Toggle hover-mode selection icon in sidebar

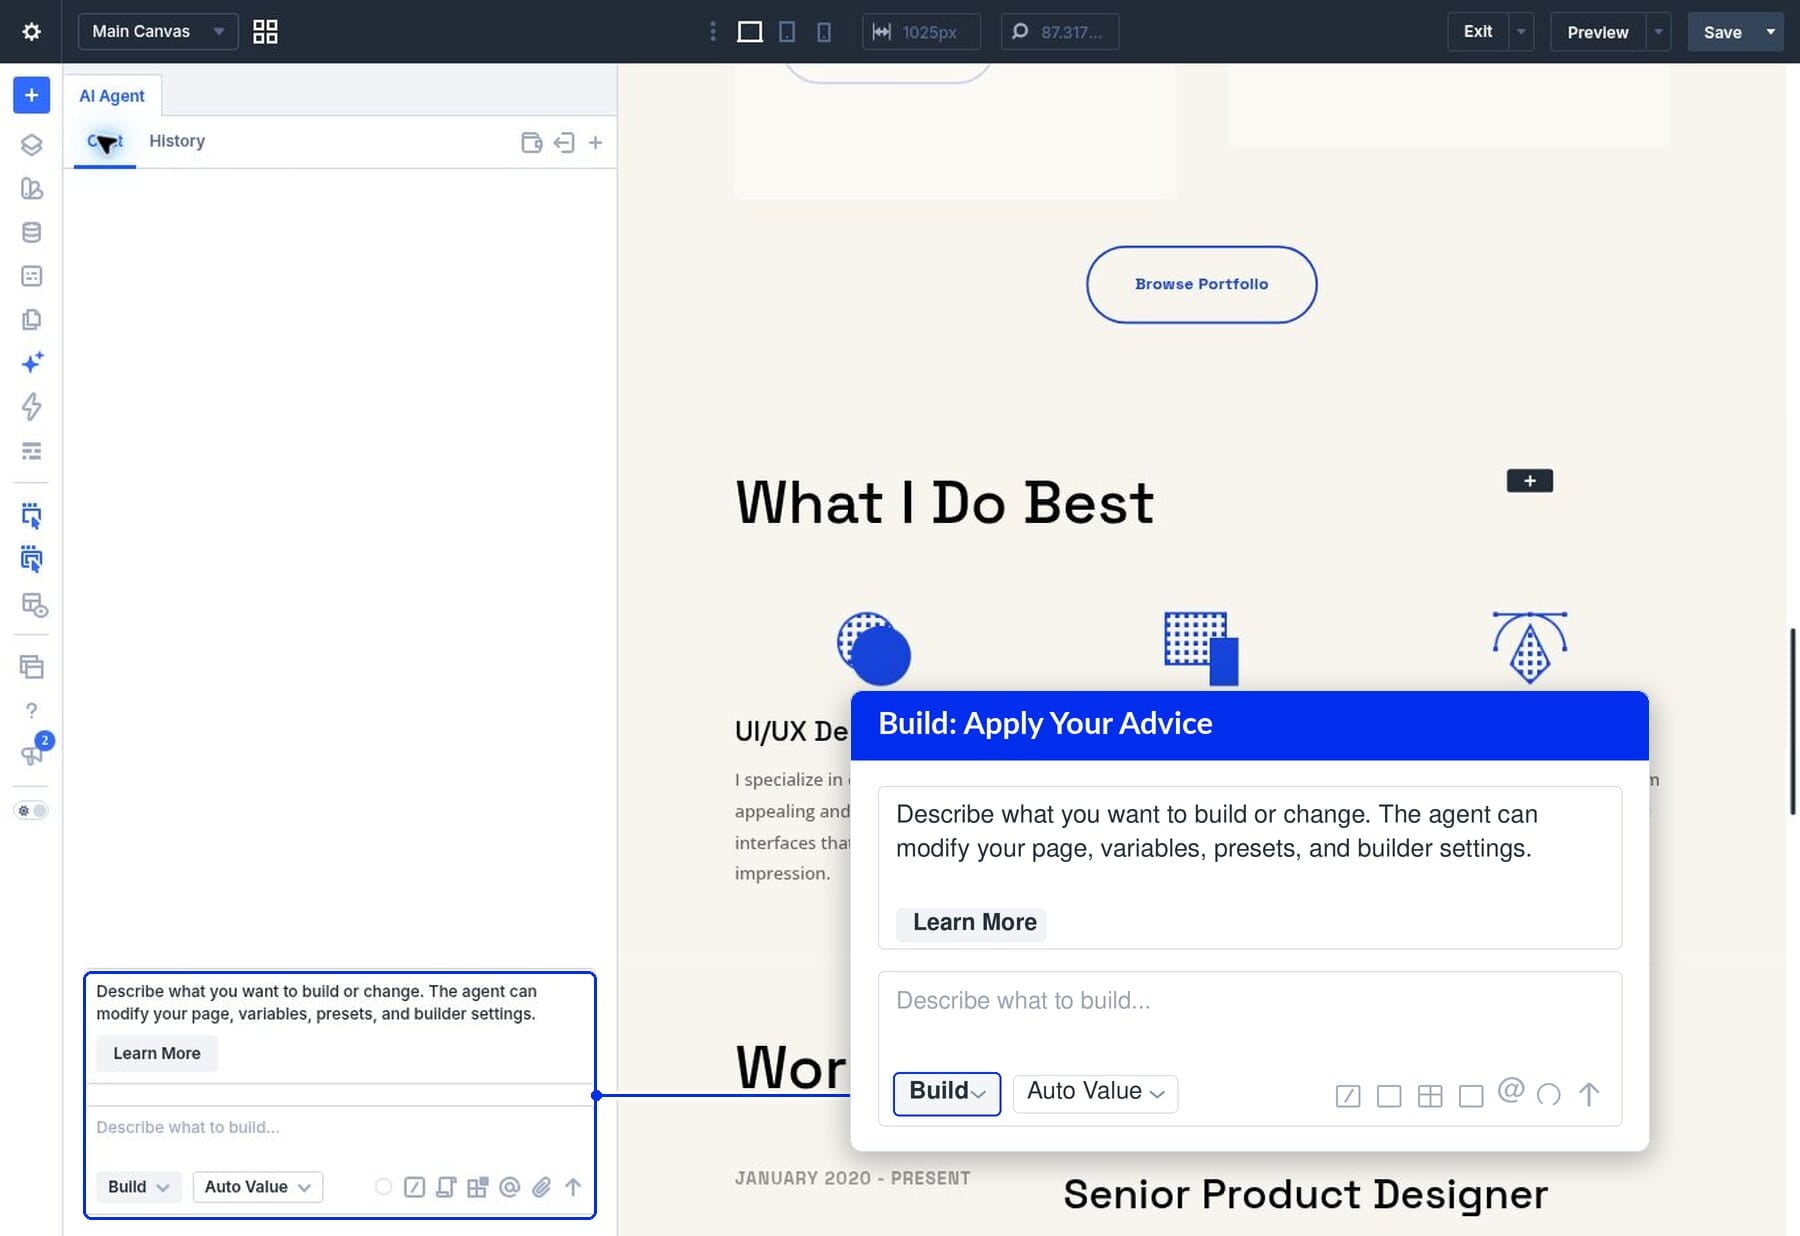tap(31, 560)
